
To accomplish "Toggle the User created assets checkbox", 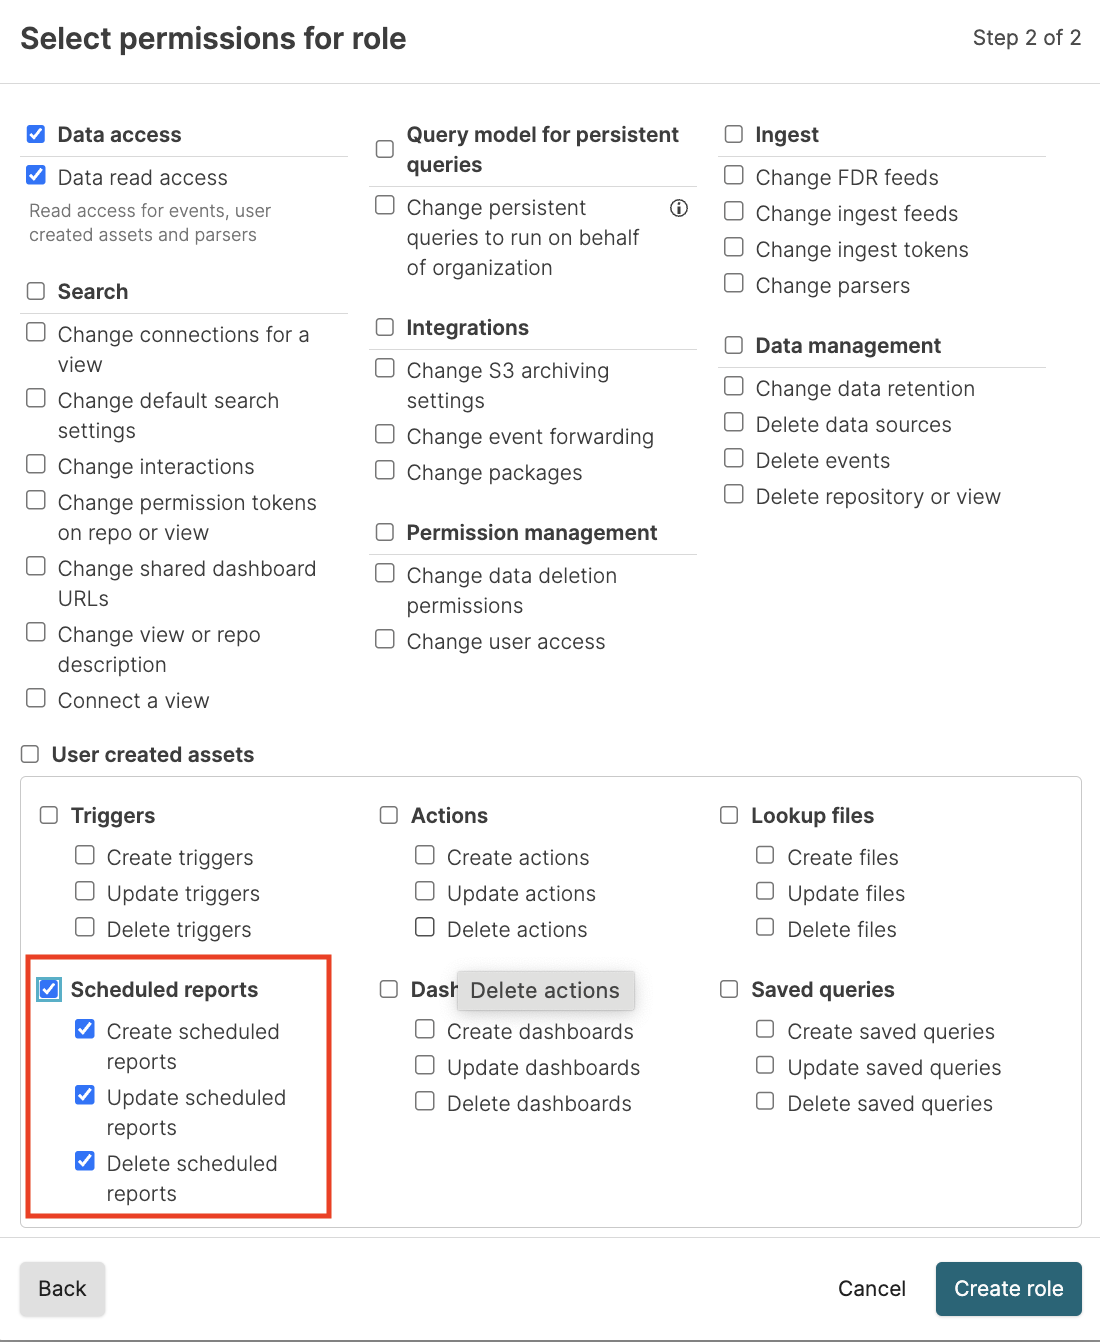I will [x=31, y=754].
